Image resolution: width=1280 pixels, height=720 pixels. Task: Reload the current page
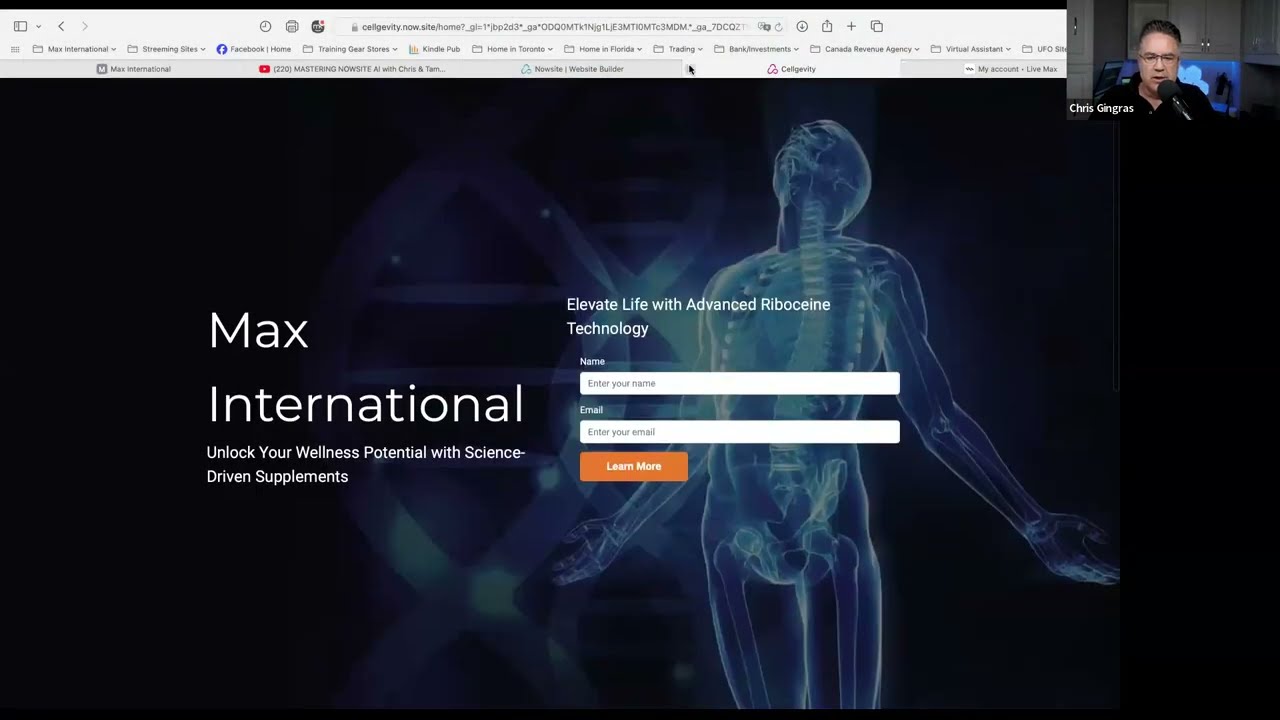778,27
